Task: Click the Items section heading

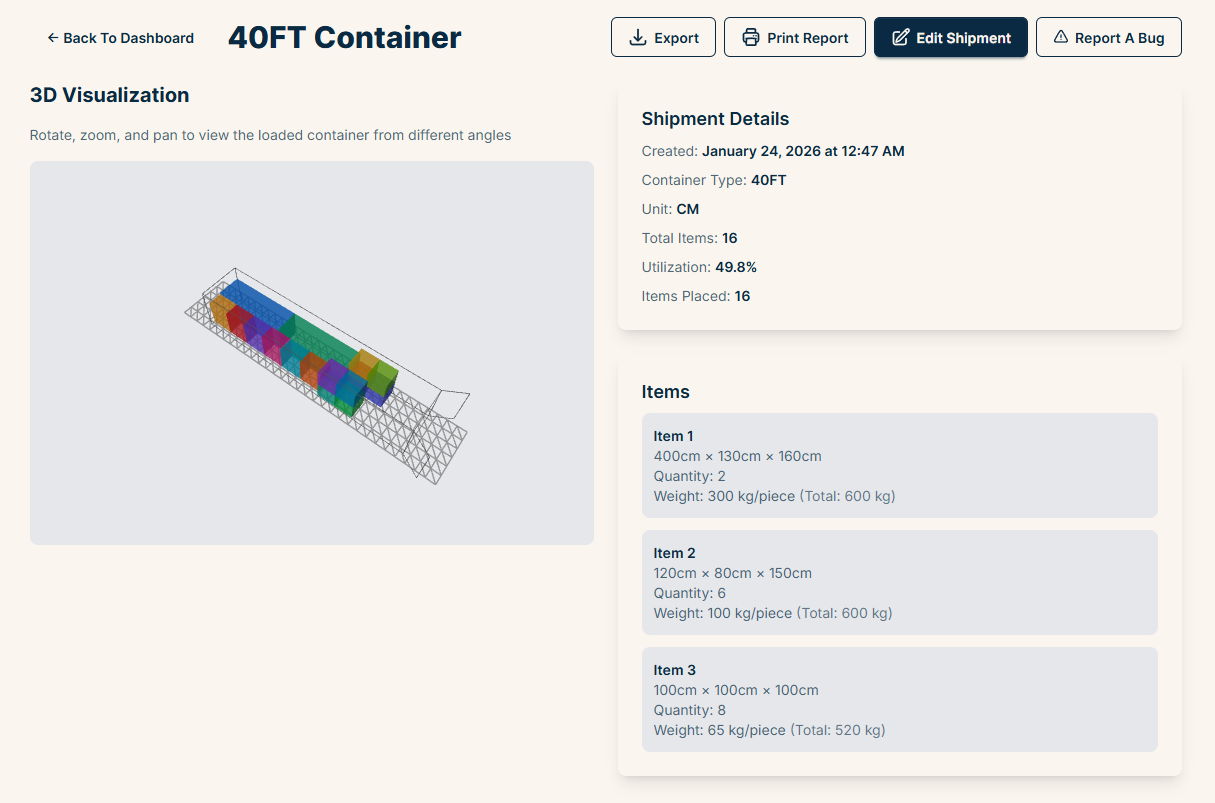Action: point(665,392)
